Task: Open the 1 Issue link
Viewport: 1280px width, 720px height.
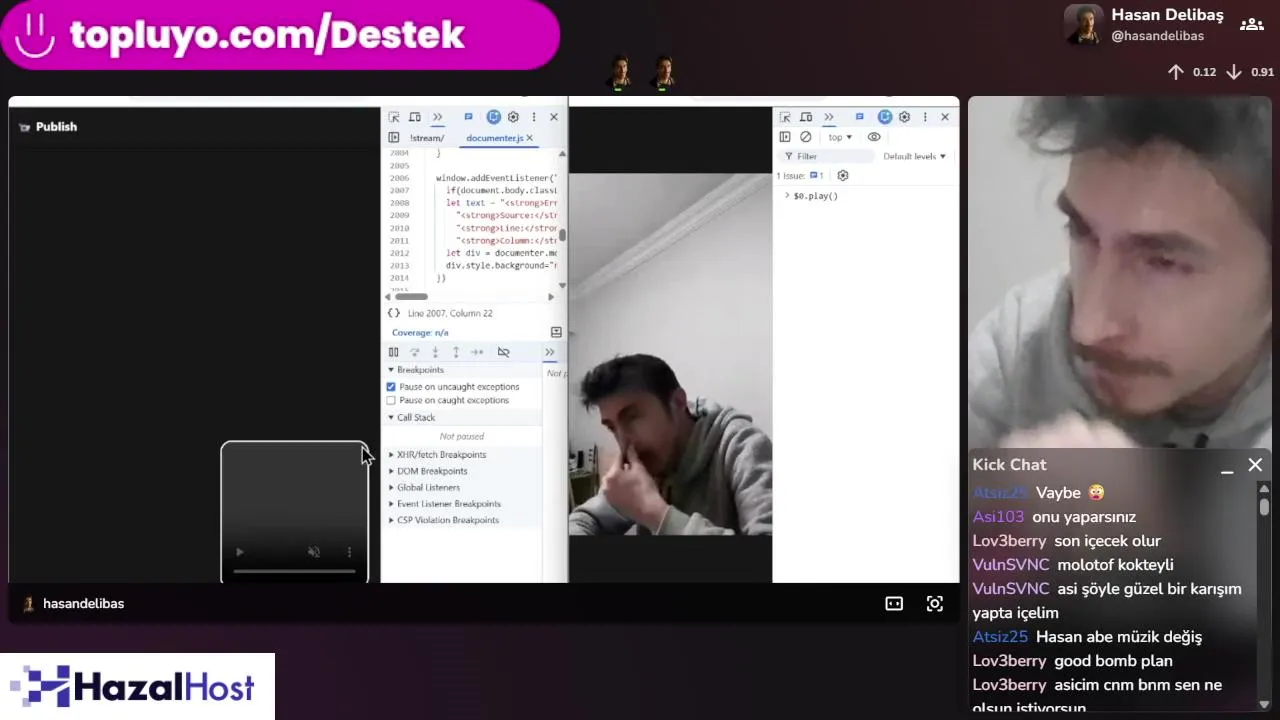Action: coord(800,176)
